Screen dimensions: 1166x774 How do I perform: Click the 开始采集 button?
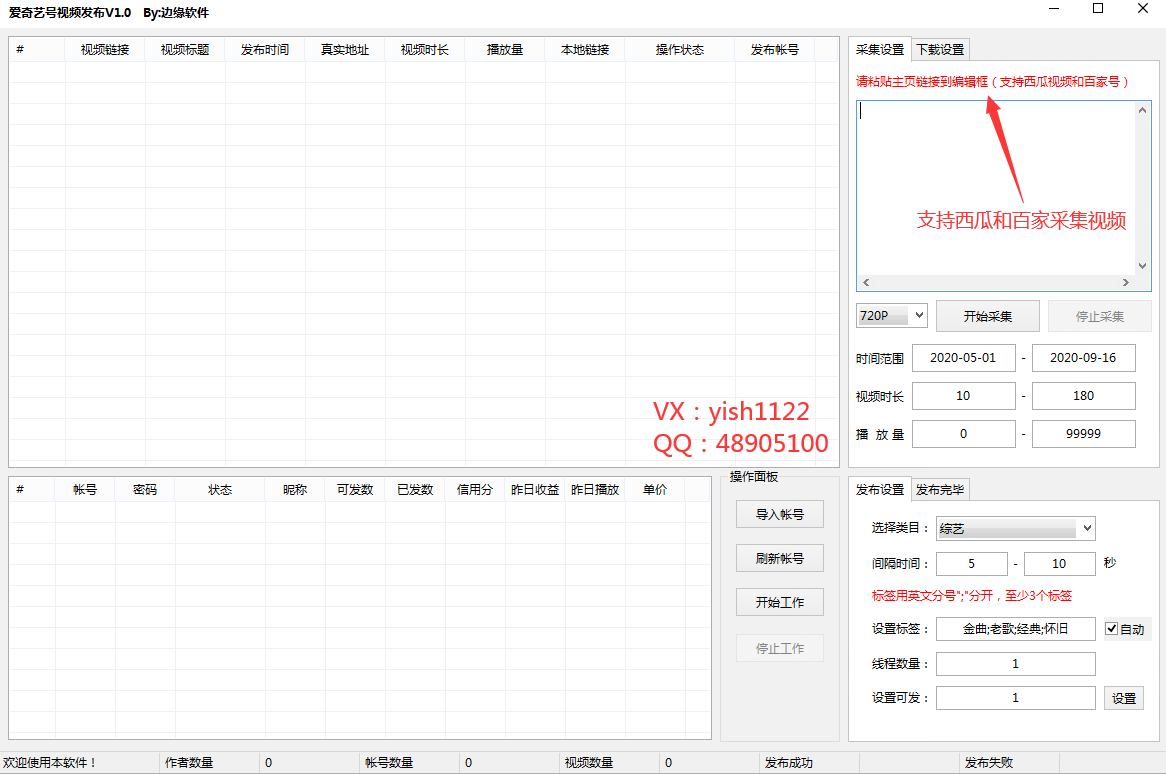(988, 316)
